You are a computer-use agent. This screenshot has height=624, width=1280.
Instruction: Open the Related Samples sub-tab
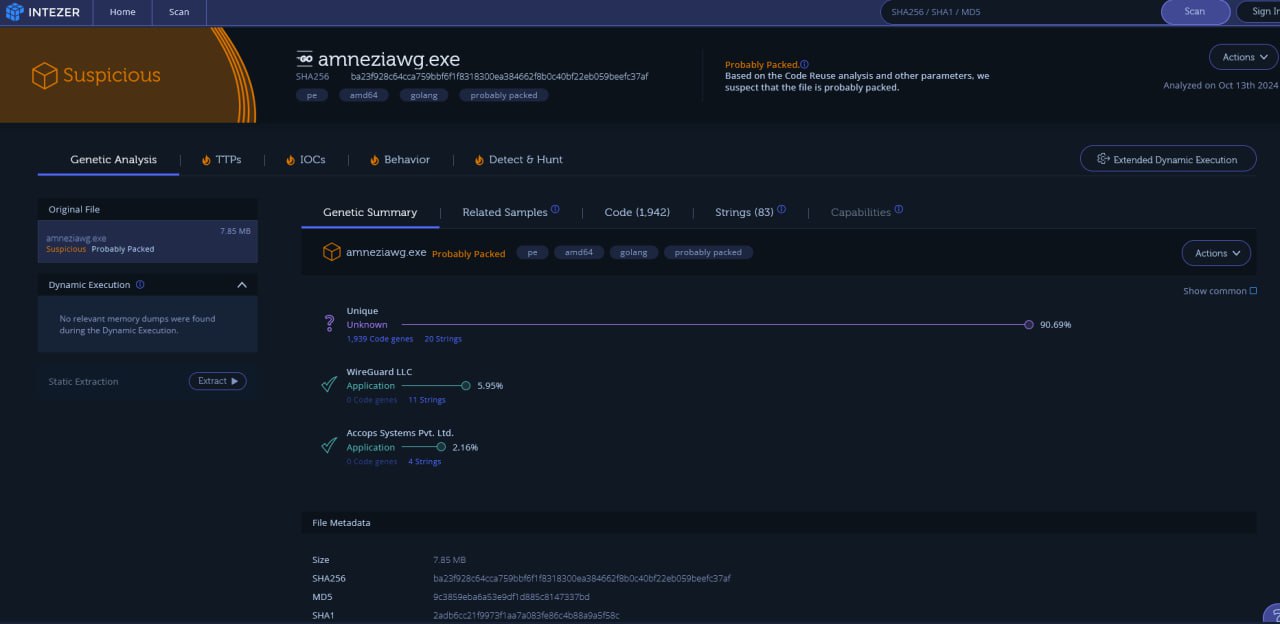tap(505, 212)
